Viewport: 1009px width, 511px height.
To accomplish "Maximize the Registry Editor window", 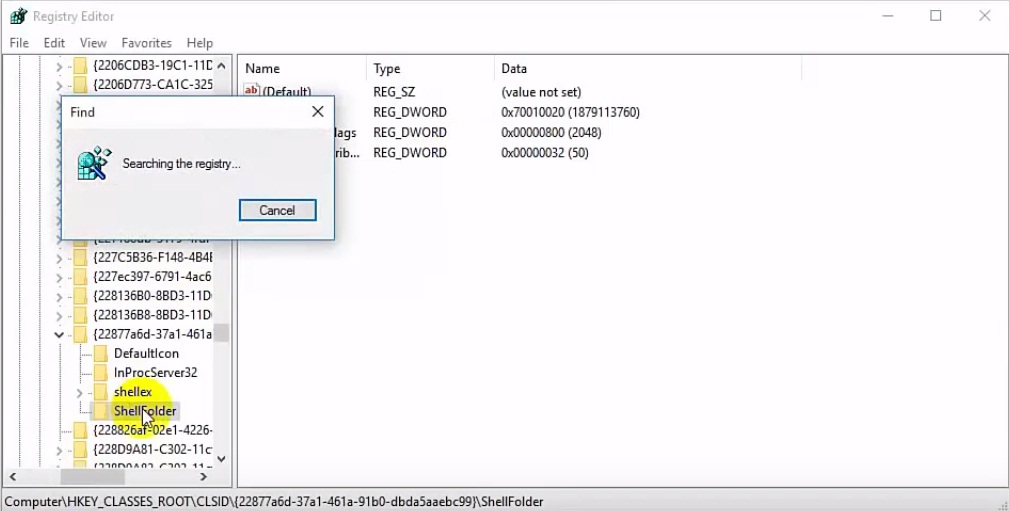I will tap(936, 16).
